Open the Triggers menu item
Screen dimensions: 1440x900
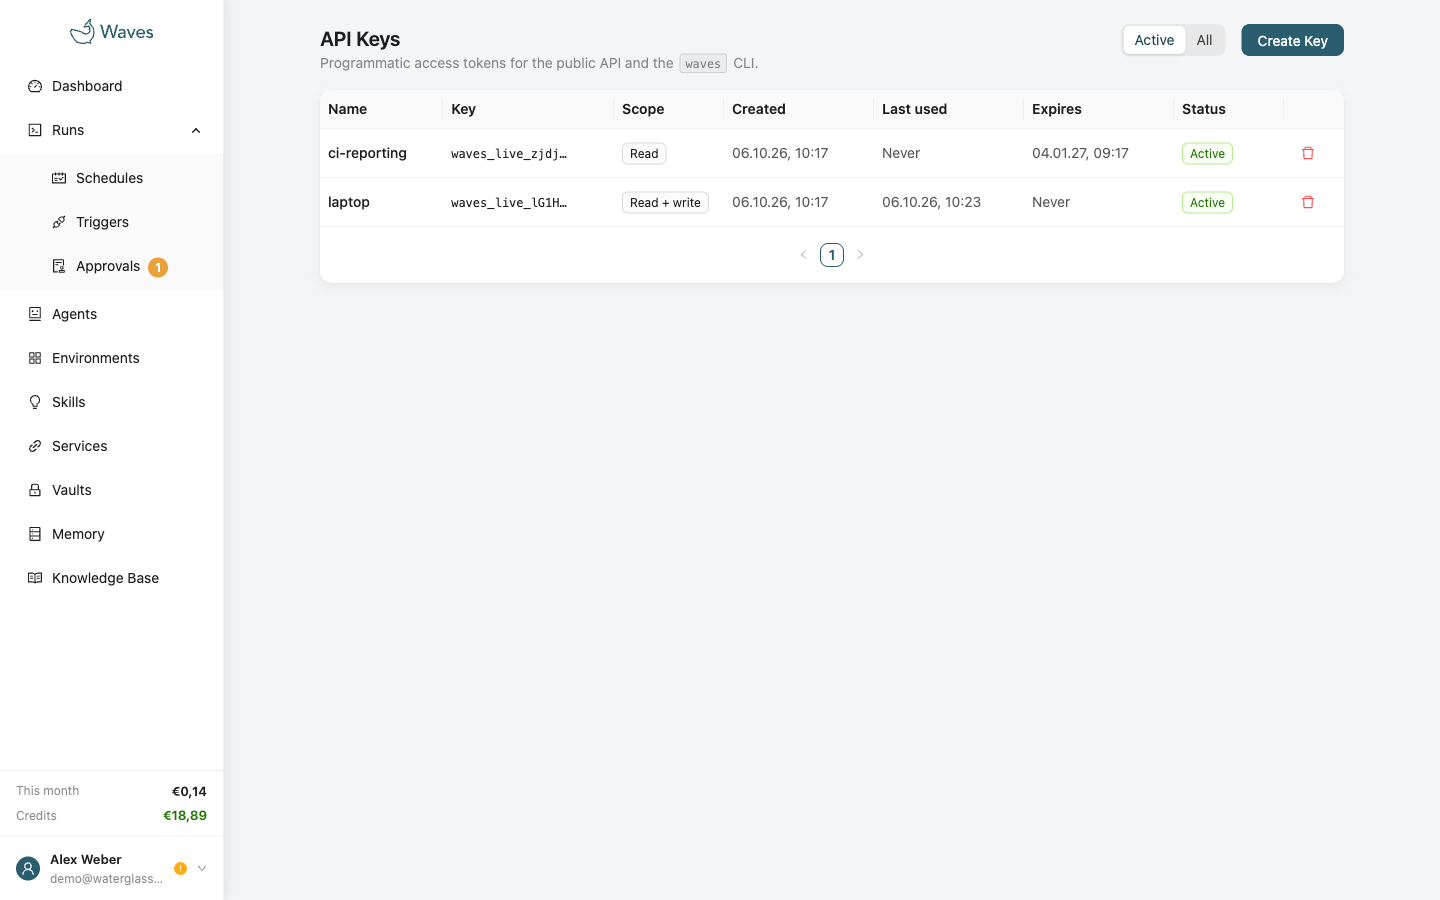coord(112,222)
